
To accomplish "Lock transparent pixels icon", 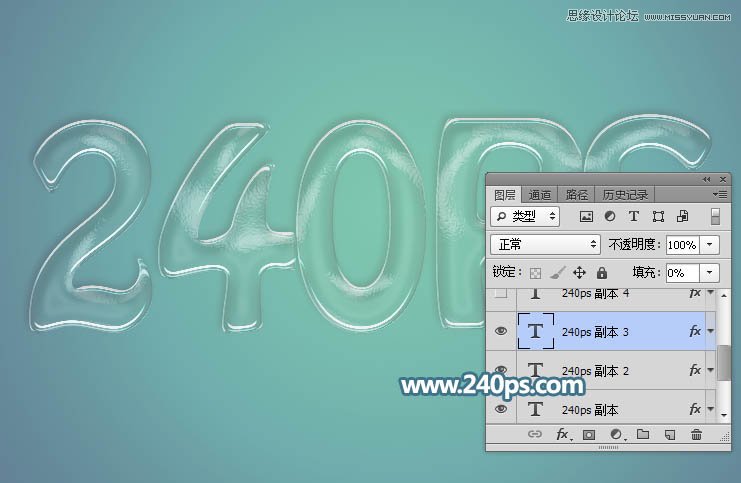I will 535,273.
